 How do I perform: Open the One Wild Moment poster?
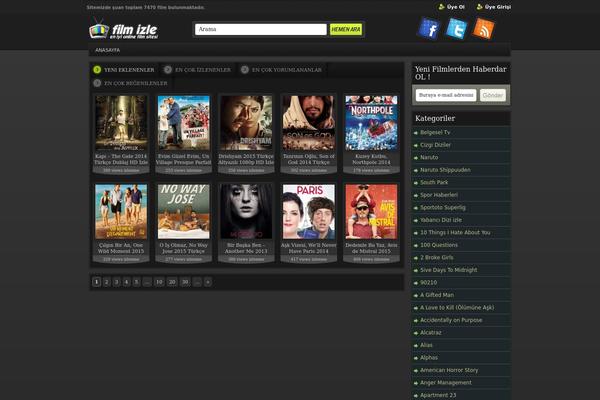pos(121,212)
